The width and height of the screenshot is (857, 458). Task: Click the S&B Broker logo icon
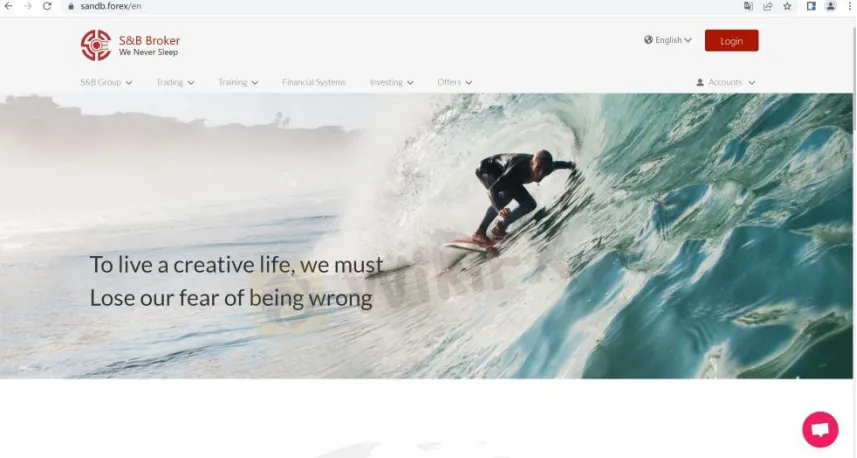pos(96,45)
